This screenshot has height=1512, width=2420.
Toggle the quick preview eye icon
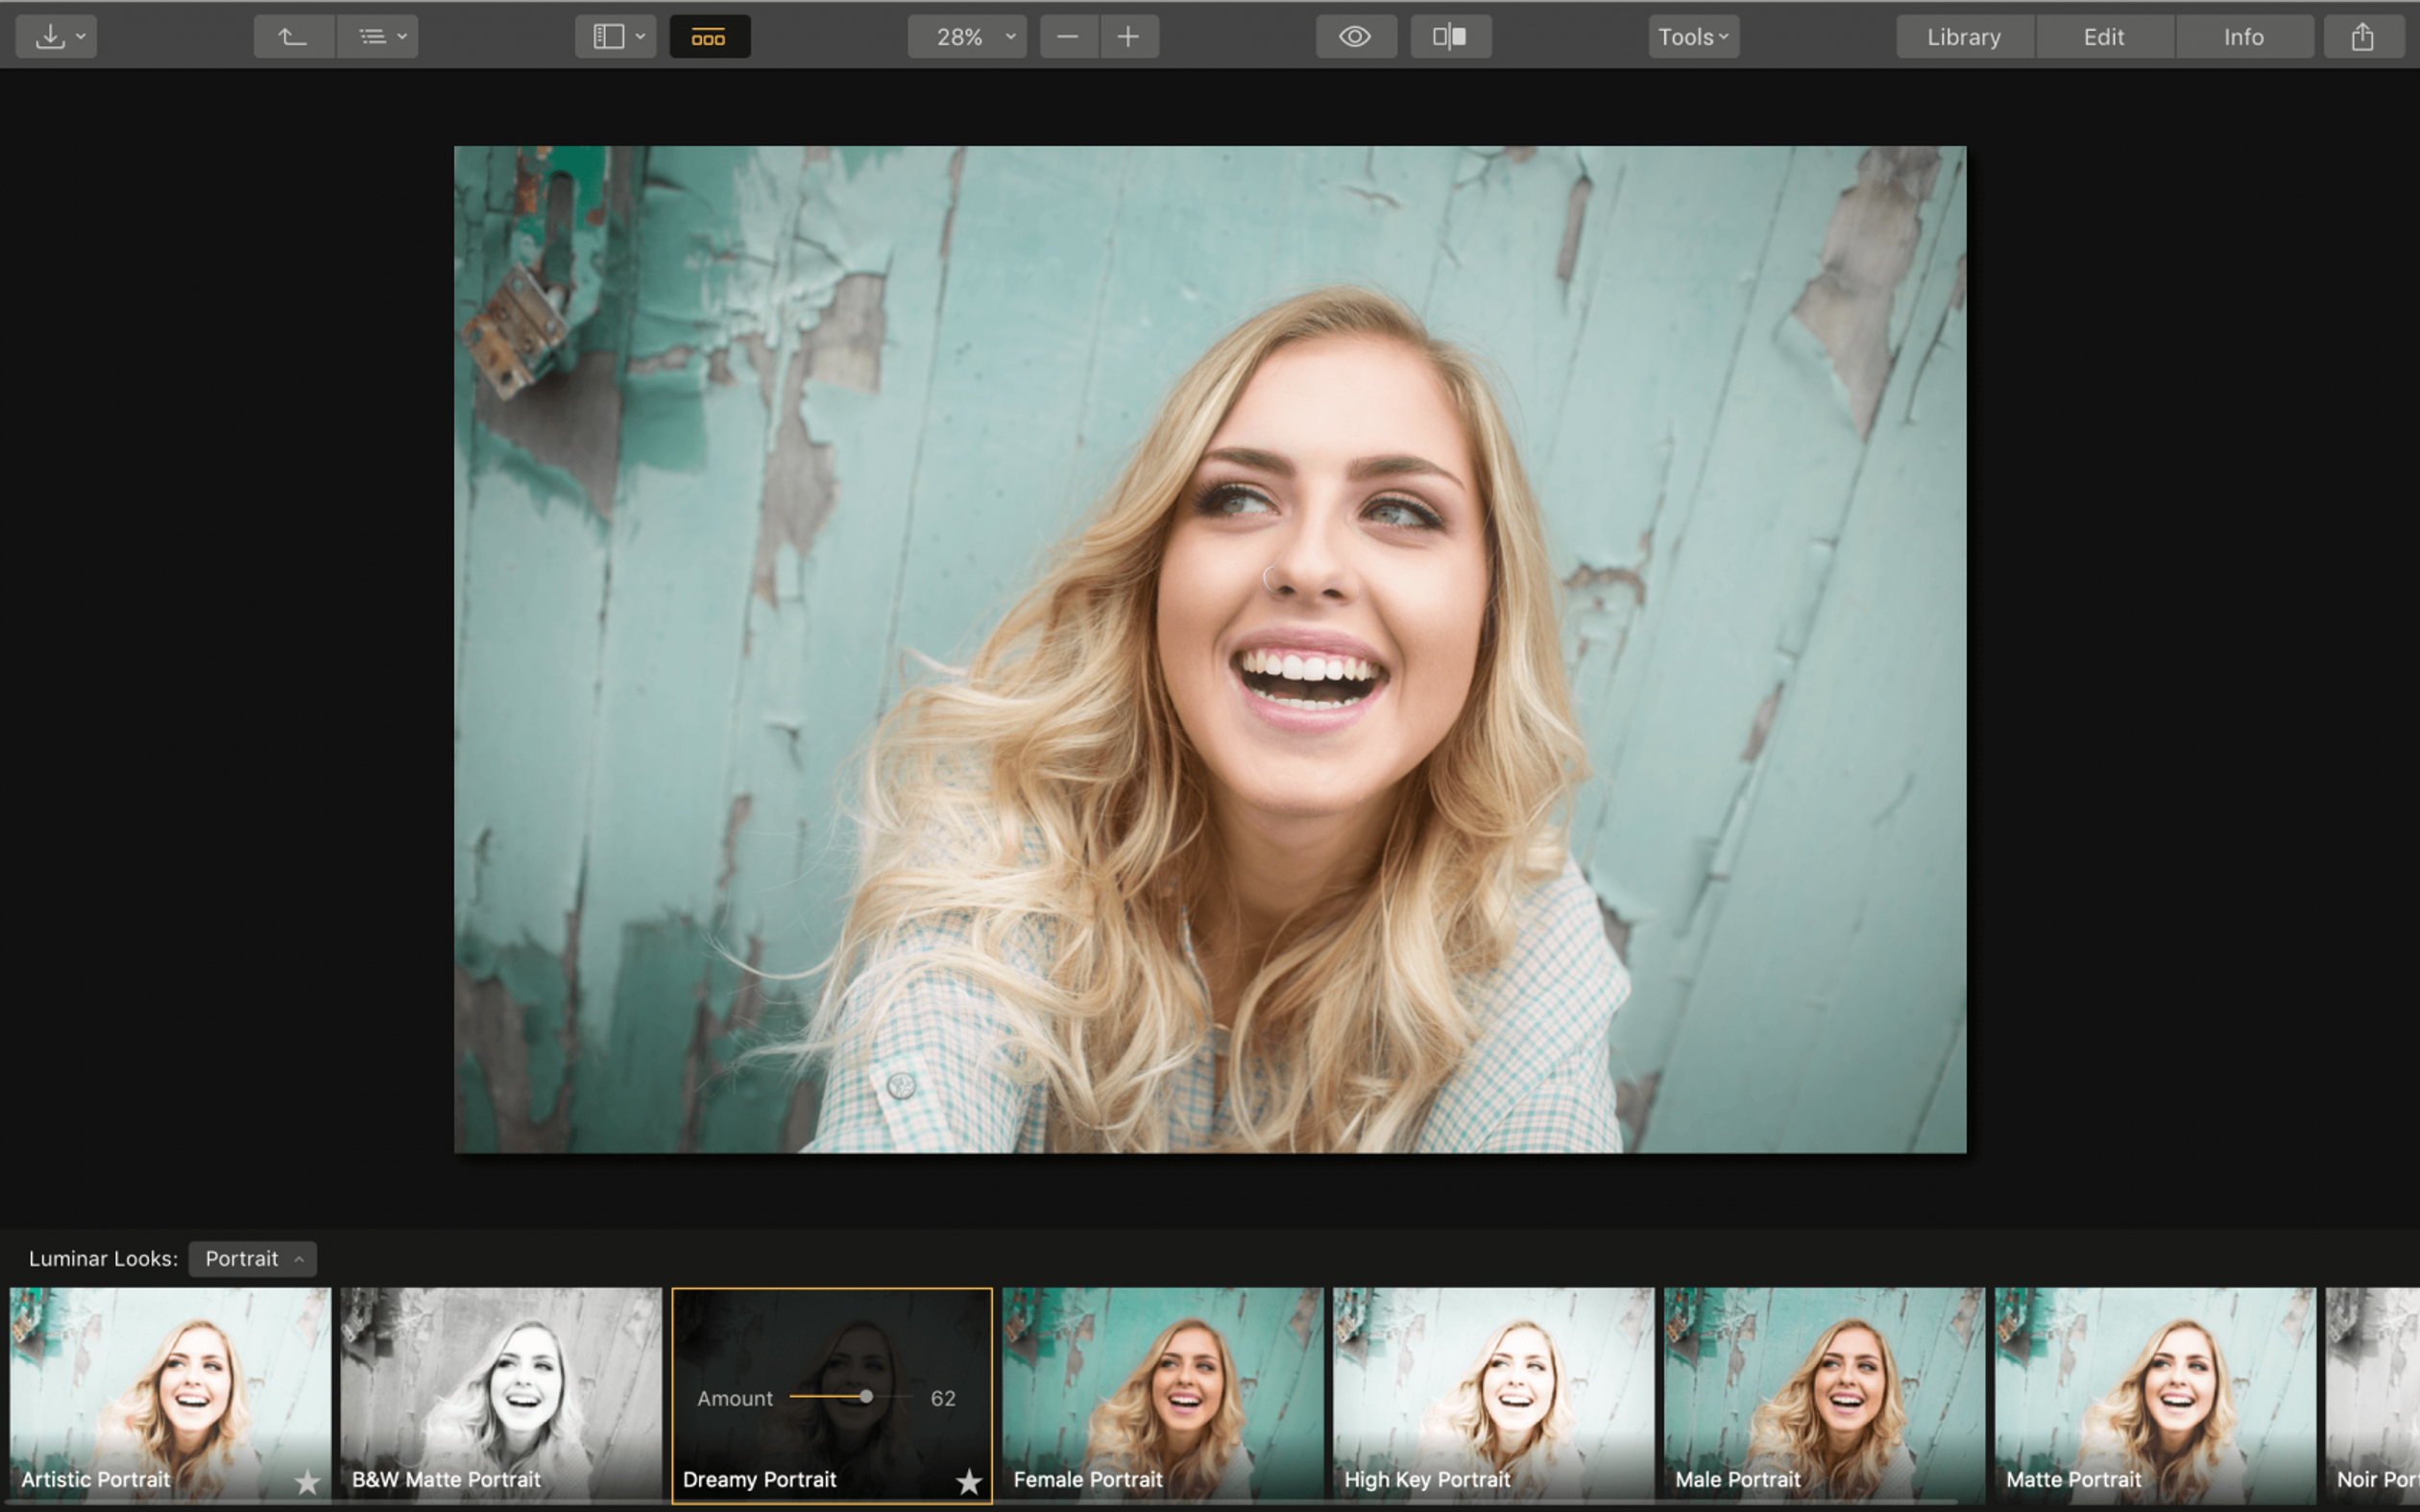tap(1354, 37)
